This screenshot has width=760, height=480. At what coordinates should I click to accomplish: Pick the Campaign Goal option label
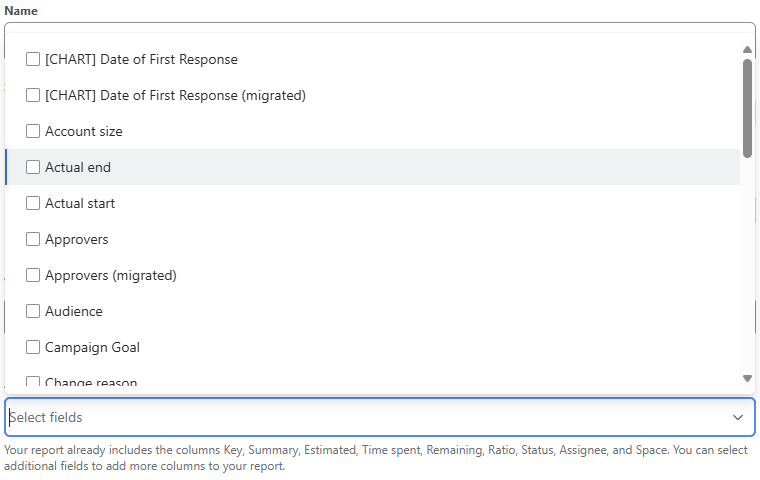pyautogui.click(x=92, y=347)
